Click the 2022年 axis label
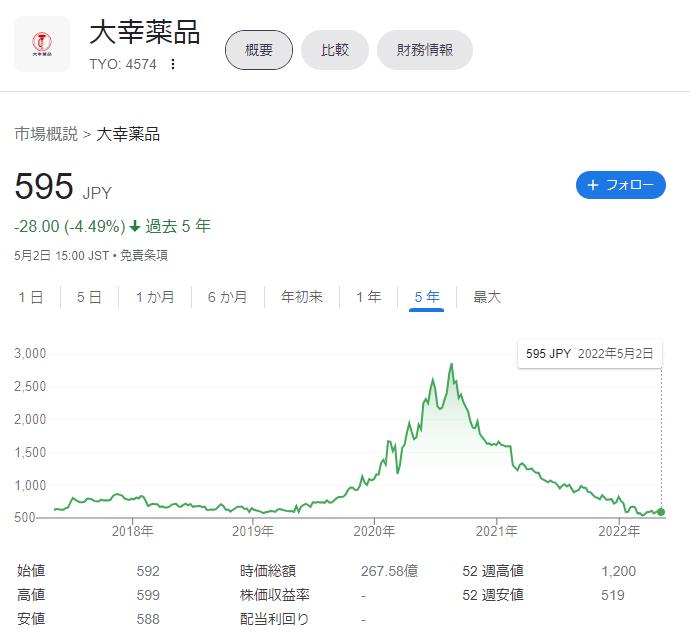 coord(619,531)
